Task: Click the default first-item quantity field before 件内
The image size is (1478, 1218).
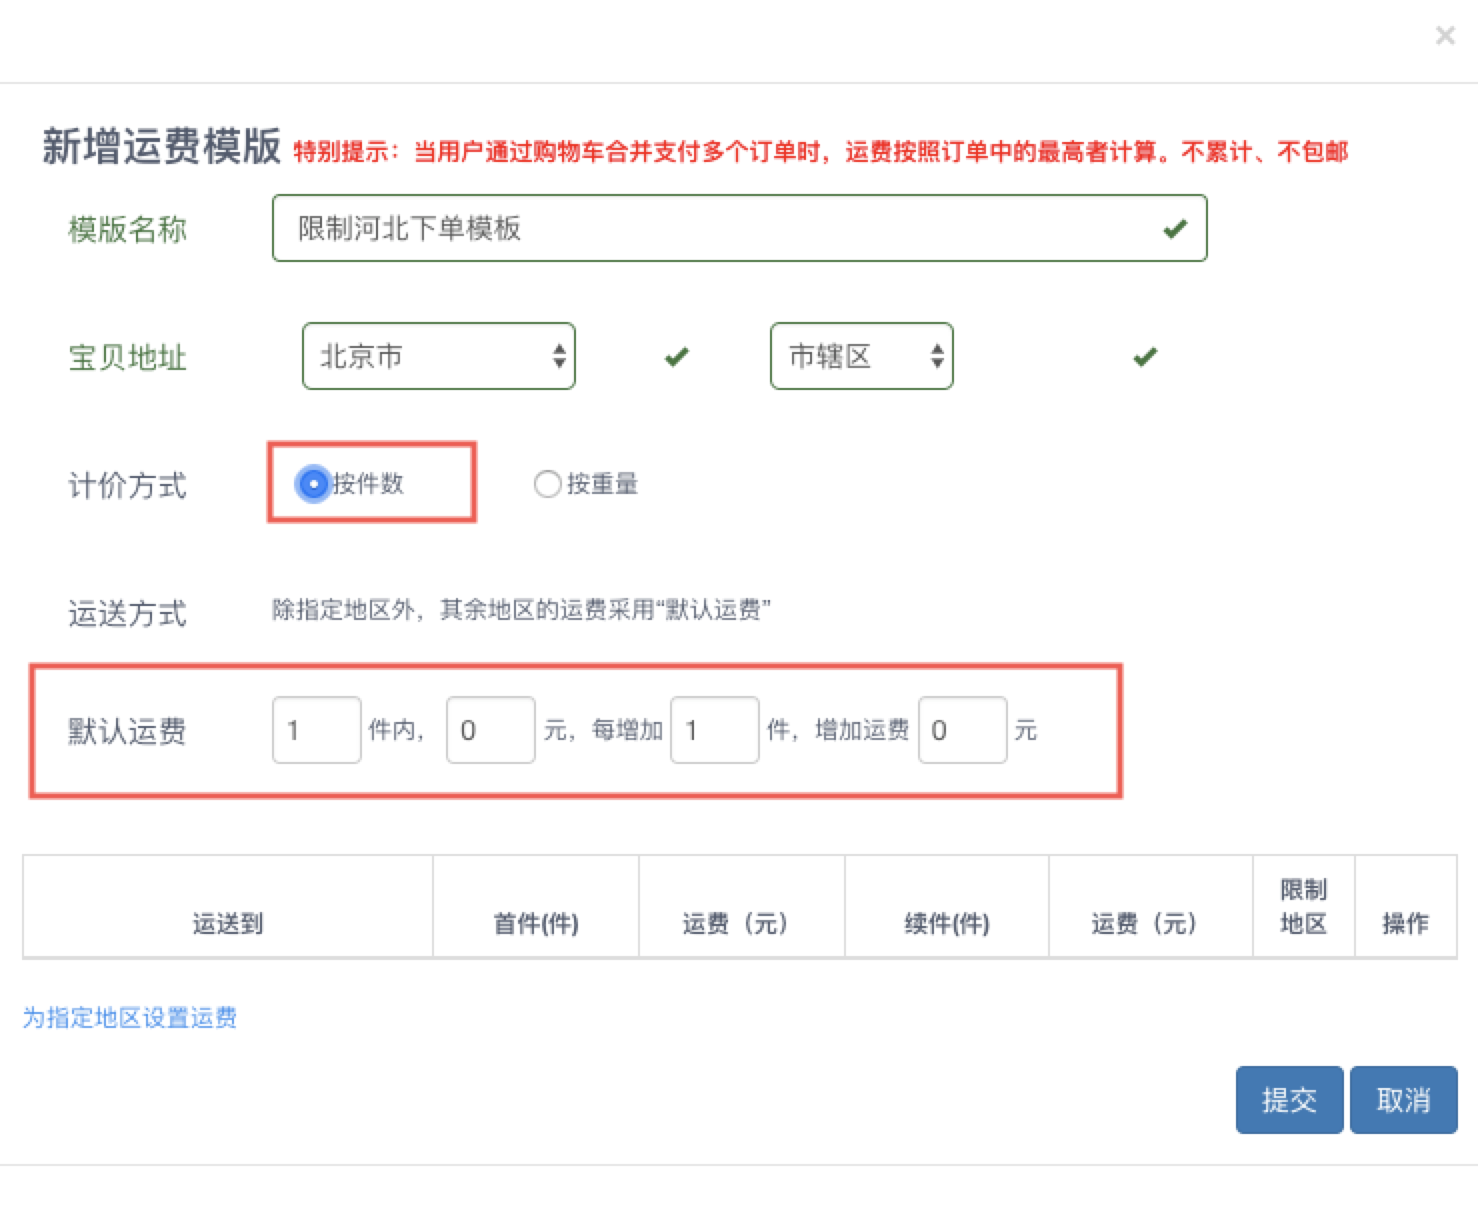Action: (316, 730)
